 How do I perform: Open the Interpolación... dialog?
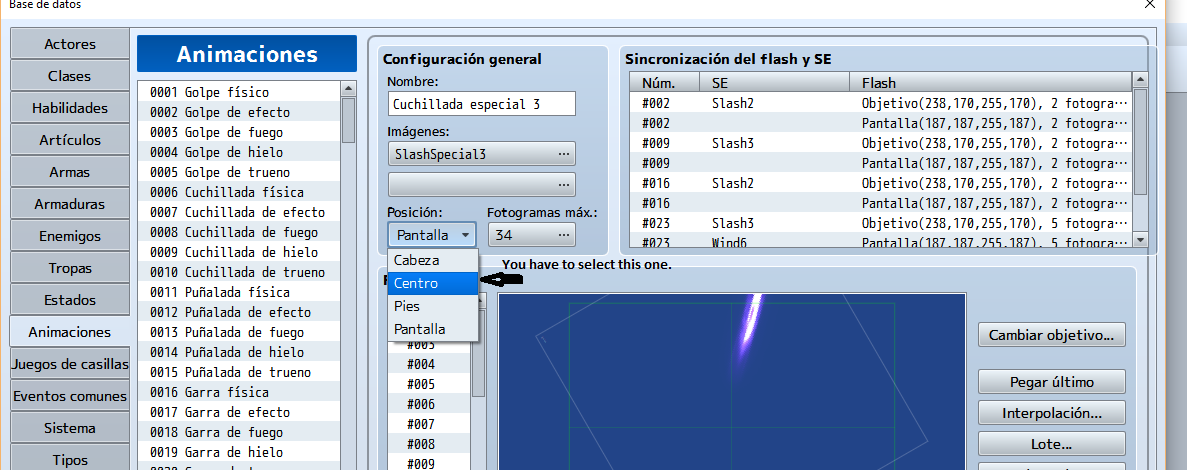pyautogui.click(x=1051, y=413)
